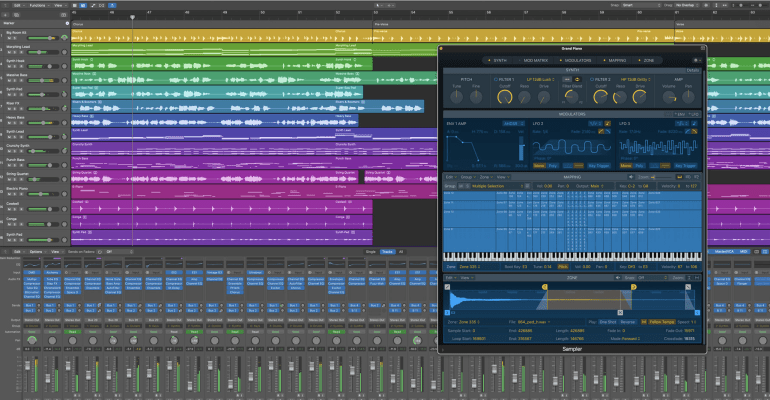Open Filter 2 type dropdown HP 12dB Gritty
The height and width of the screenshot is (400, 770).
(636, 79)
